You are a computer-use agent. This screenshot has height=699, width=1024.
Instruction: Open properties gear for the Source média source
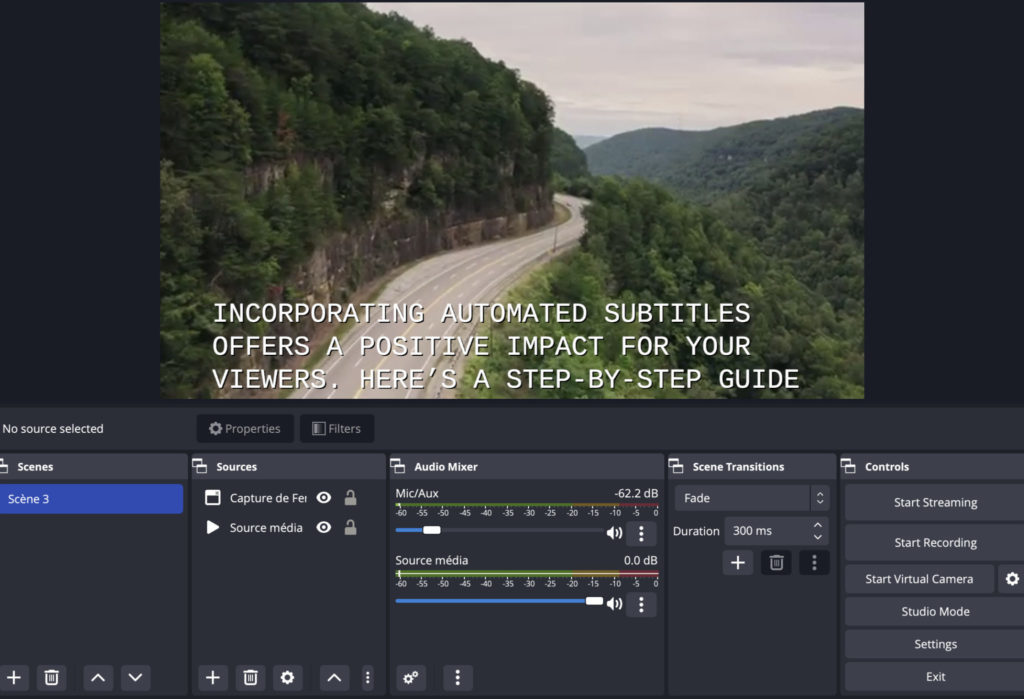(x=288, y=678)
